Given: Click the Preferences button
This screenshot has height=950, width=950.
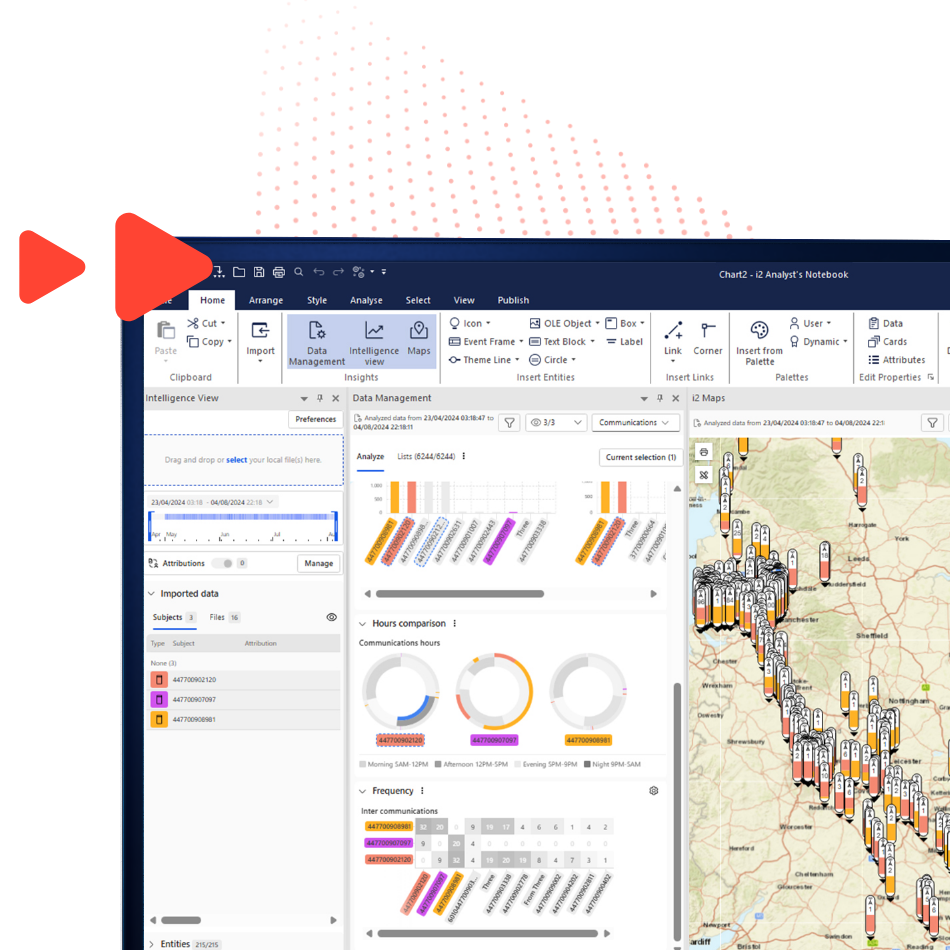Looking at the screenshot, I should point(315,419).
